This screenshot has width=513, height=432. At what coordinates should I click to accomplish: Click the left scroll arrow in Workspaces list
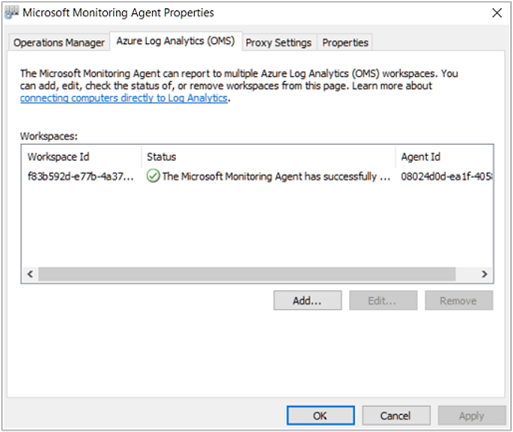(30, 274)
